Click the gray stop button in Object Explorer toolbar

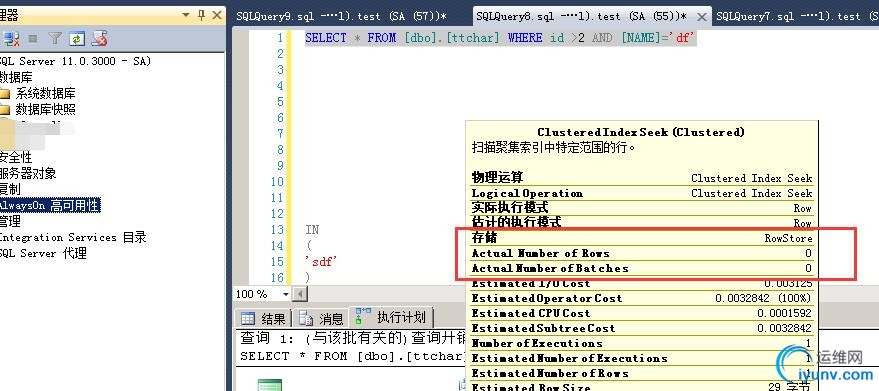pos(33,39)
